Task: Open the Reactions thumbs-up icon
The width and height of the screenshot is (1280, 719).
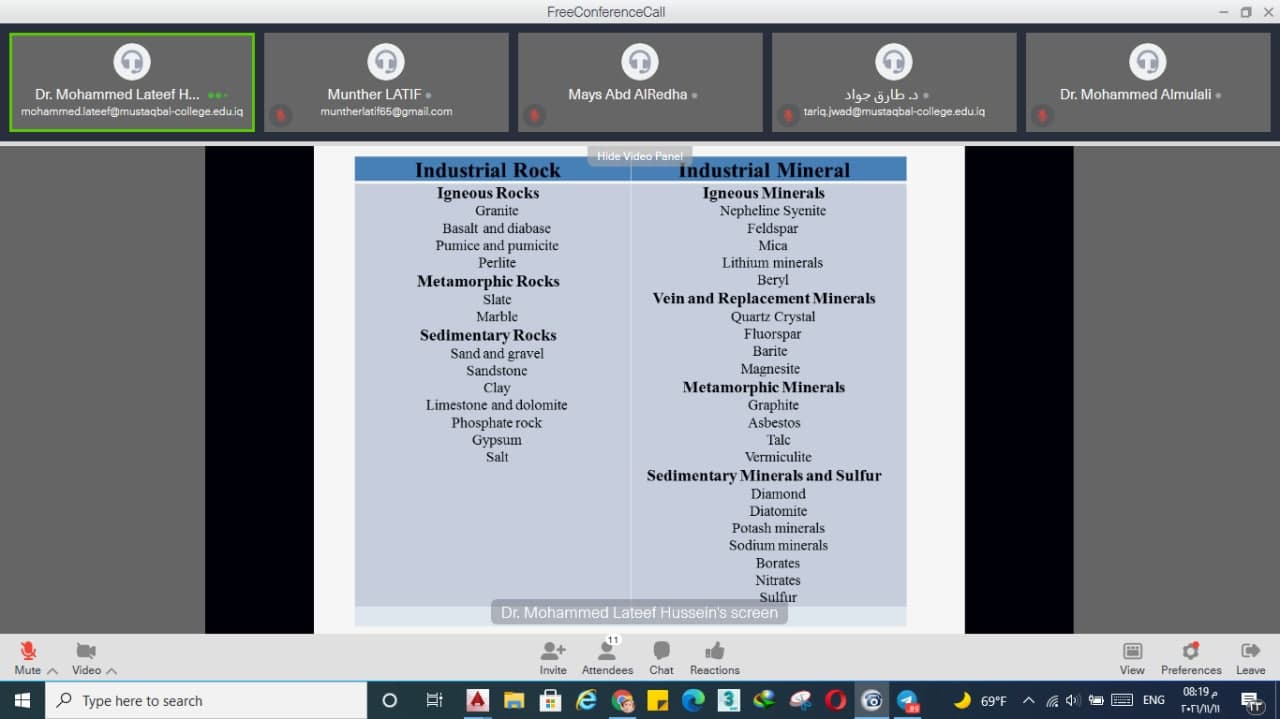Action: 714,651
